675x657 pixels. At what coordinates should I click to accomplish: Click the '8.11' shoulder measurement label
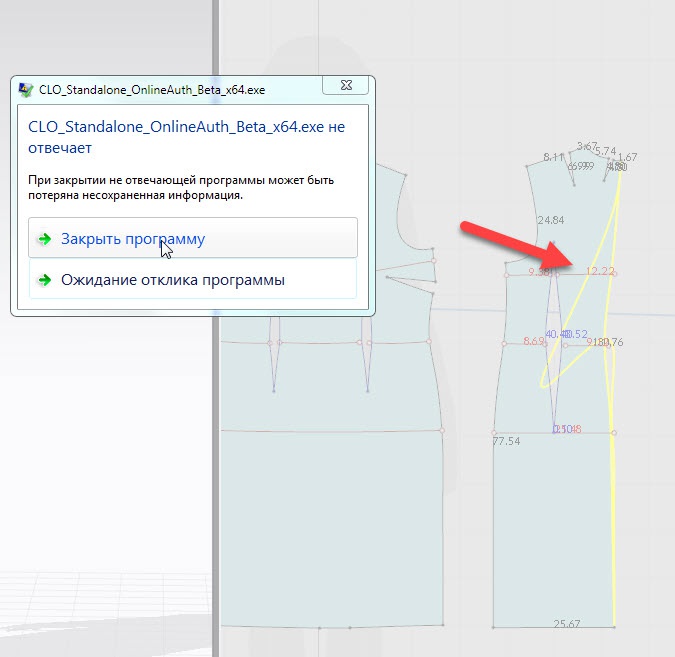click(554, 157)
